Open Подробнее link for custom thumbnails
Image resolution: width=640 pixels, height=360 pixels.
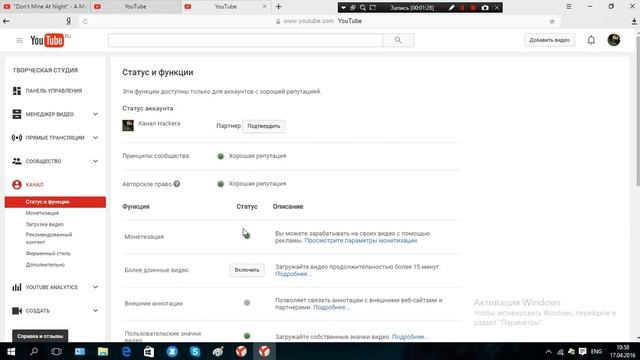[410, 337]
